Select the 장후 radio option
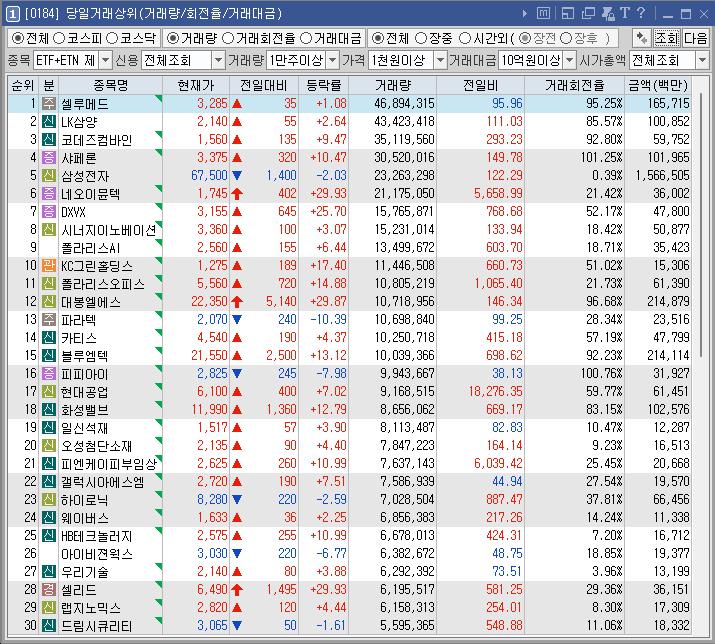715x644 pixels. (565, 38)
